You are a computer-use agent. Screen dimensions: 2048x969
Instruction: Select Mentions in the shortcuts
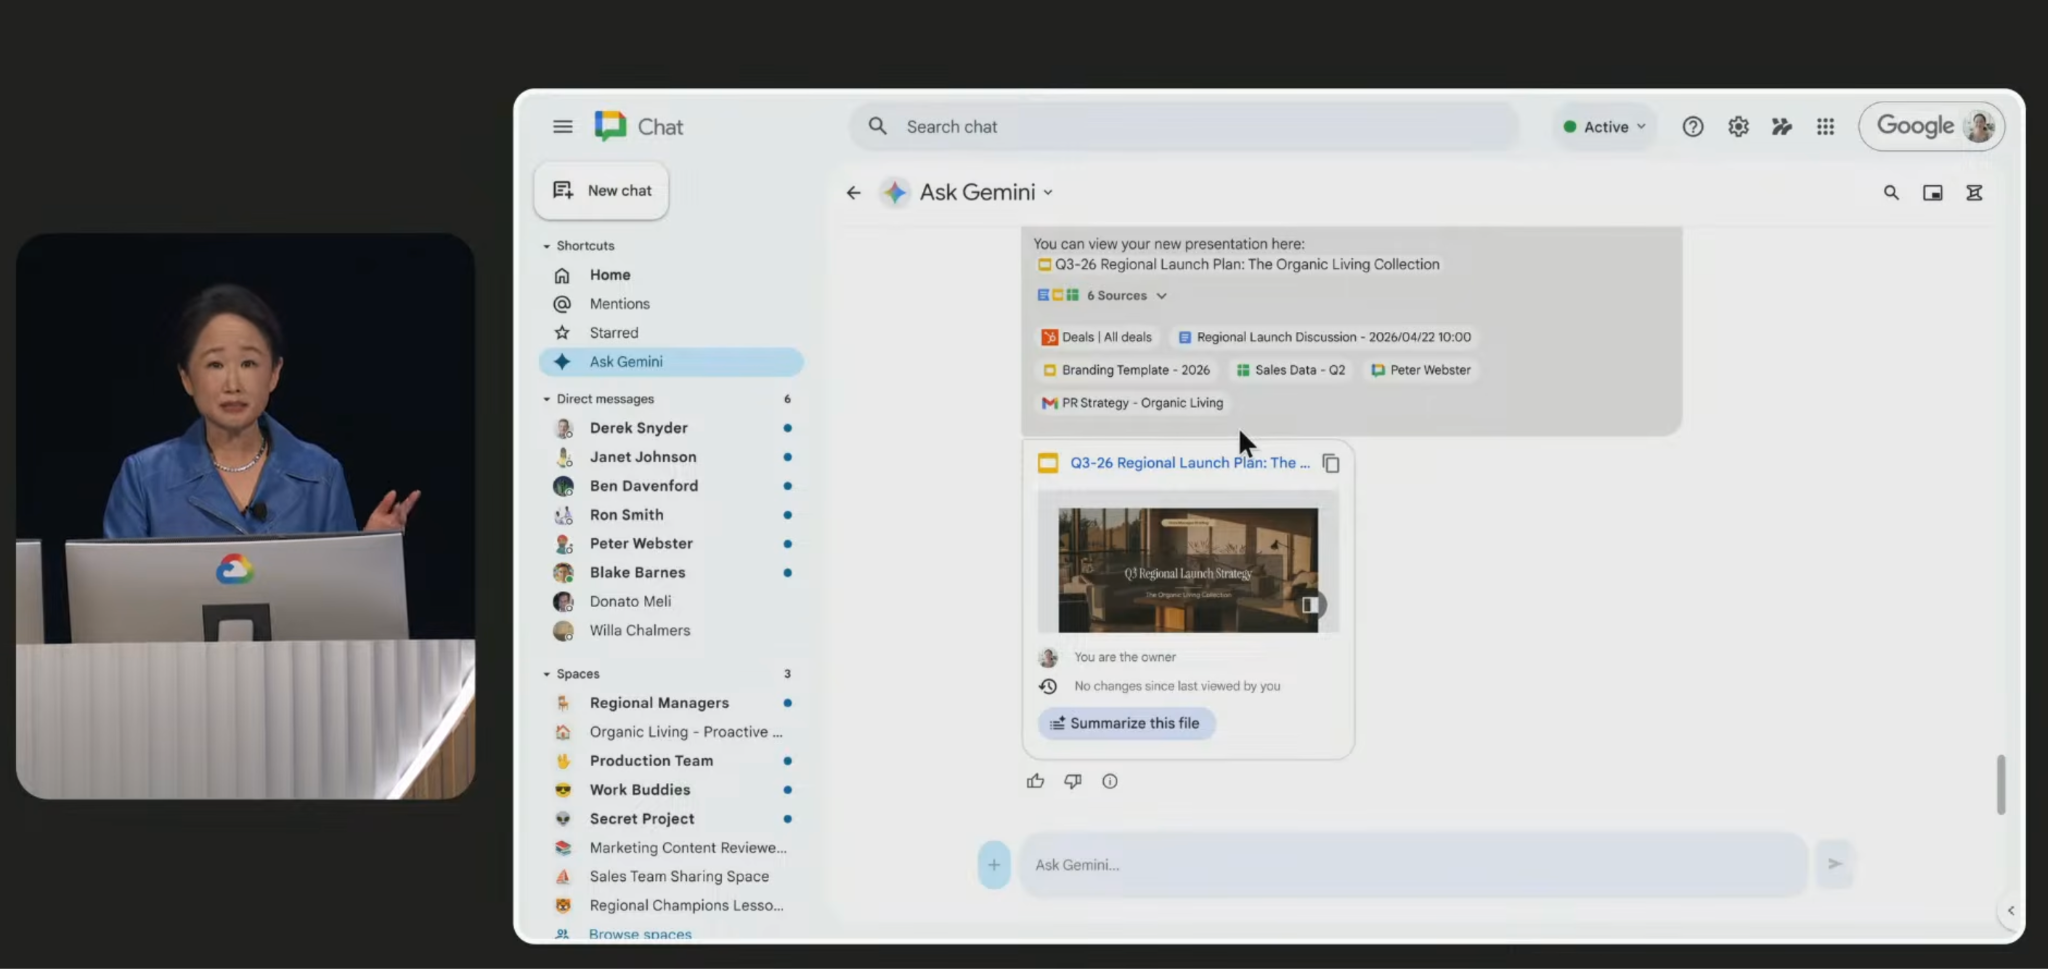[x=619, y=304]
